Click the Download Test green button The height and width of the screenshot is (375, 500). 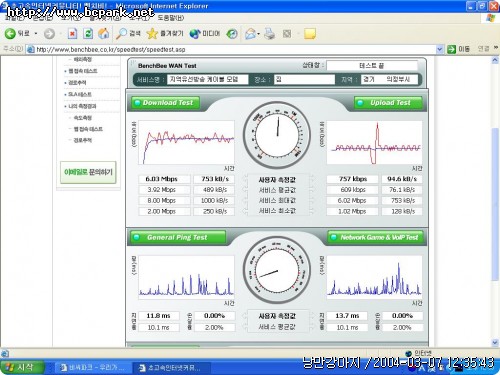pos(165,103)
